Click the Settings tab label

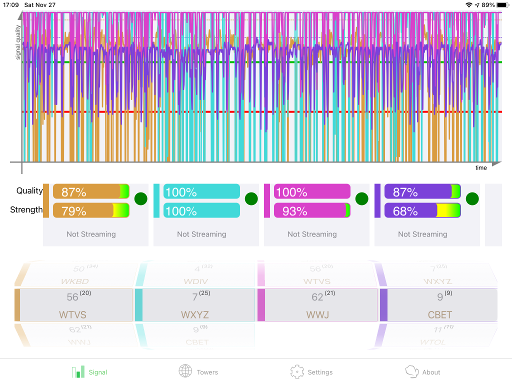(320, 372)
